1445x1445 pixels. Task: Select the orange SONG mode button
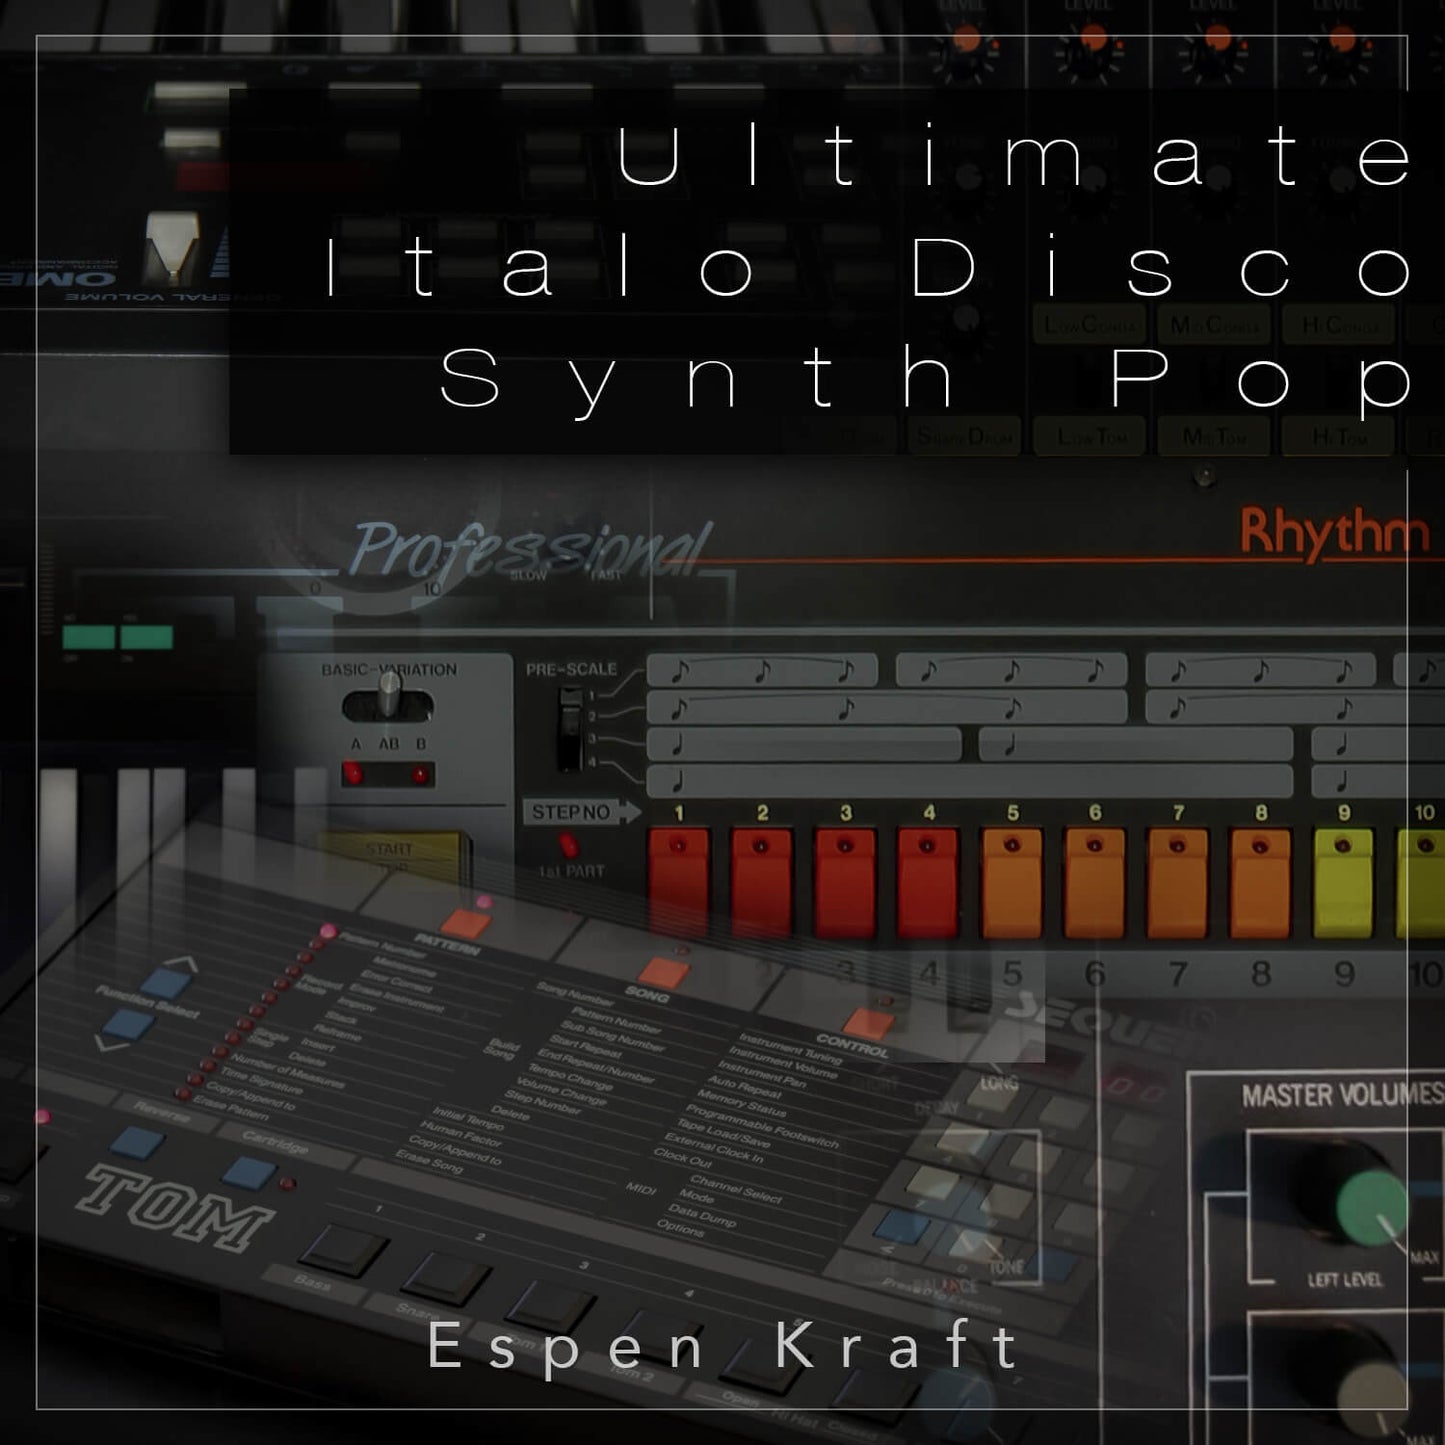664,972
